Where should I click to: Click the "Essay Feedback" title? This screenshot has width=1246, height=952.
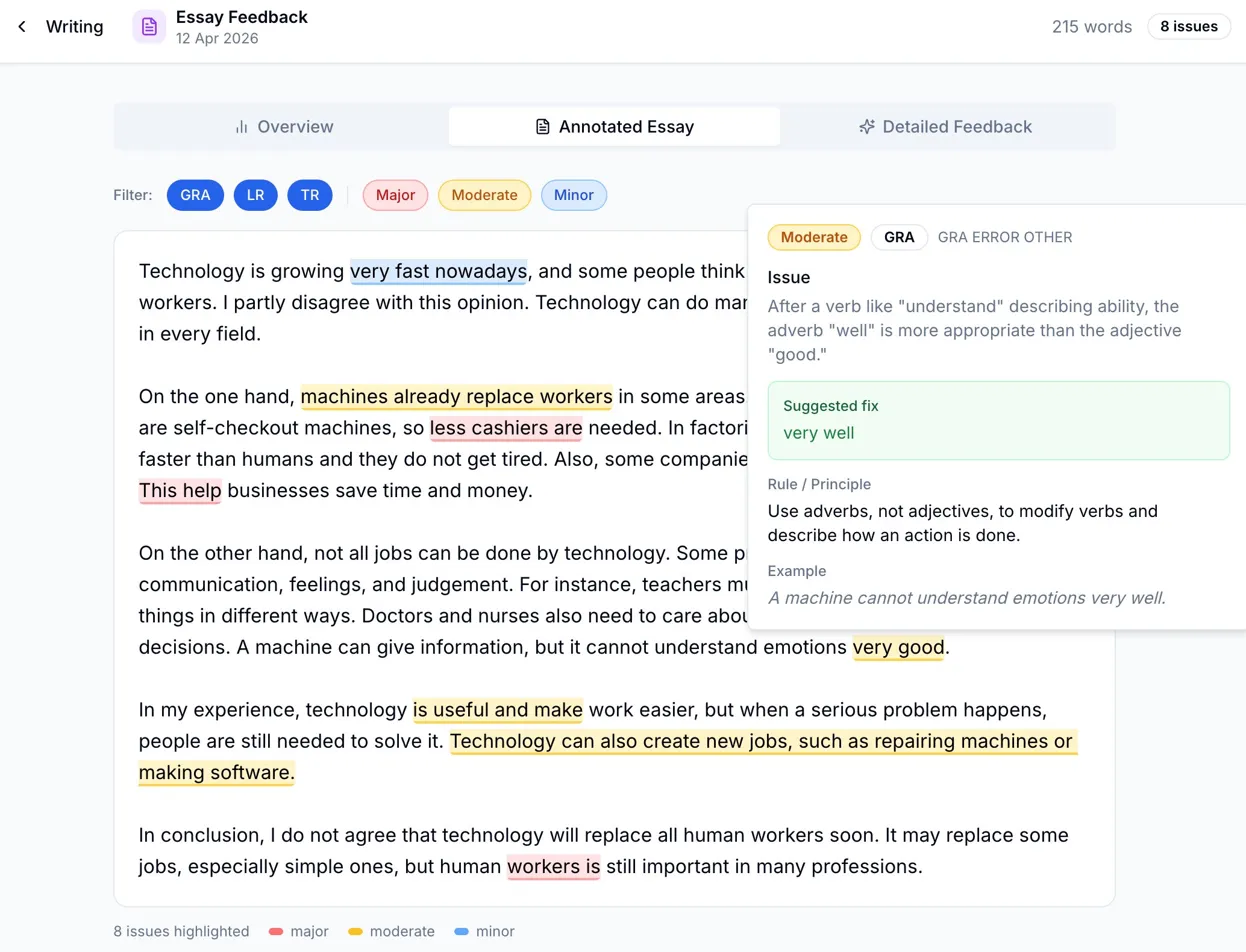[242, 17]
